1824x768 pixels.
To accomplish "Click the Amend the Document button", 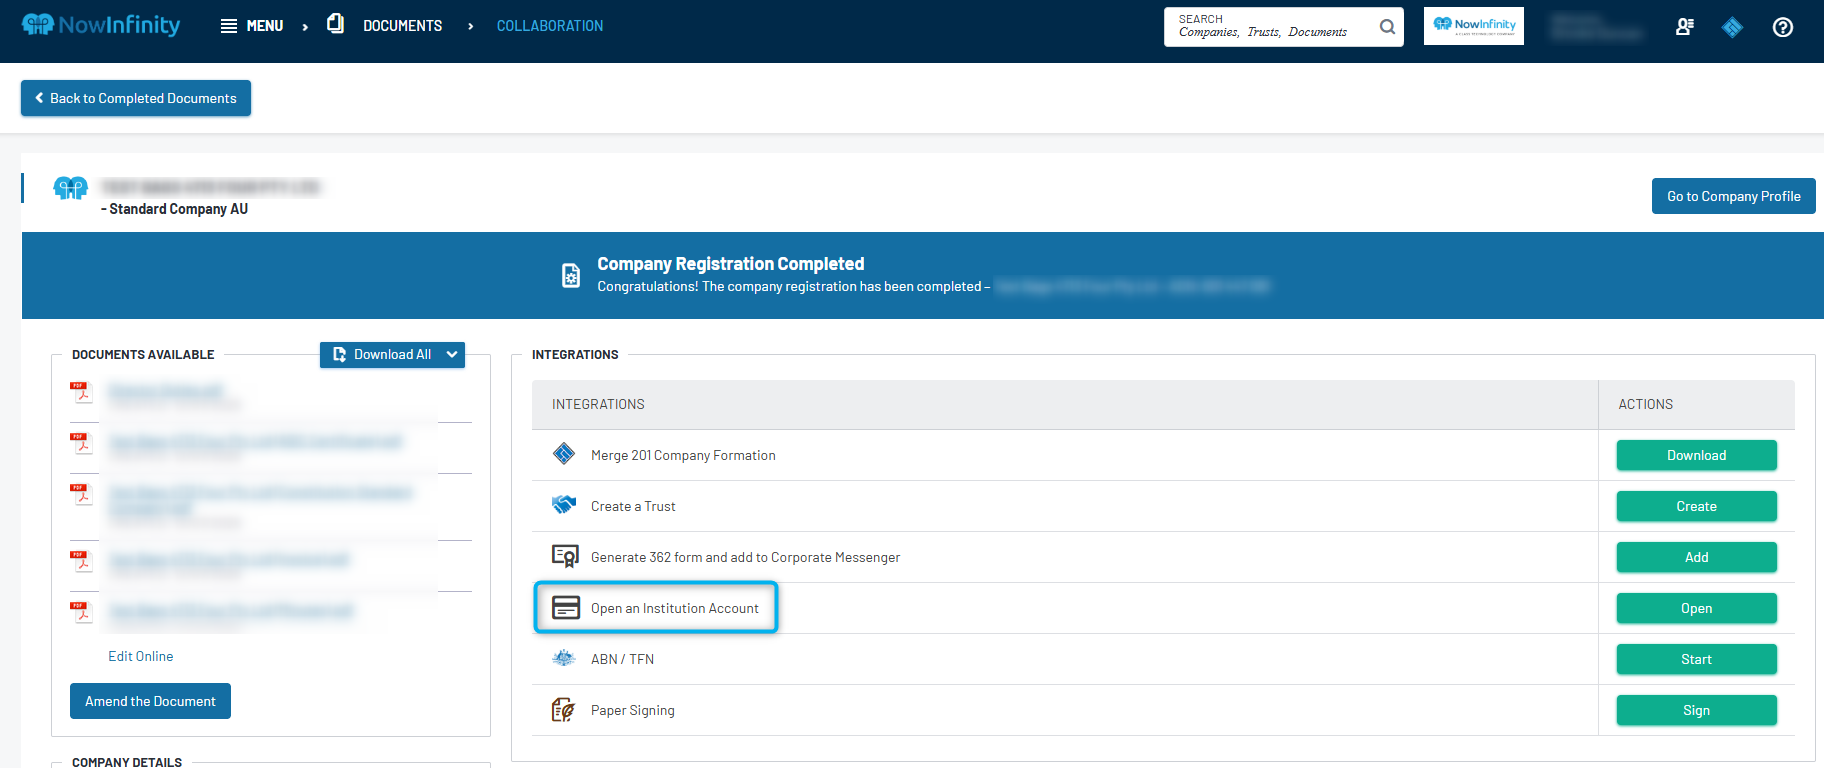I will coord(150,701).
